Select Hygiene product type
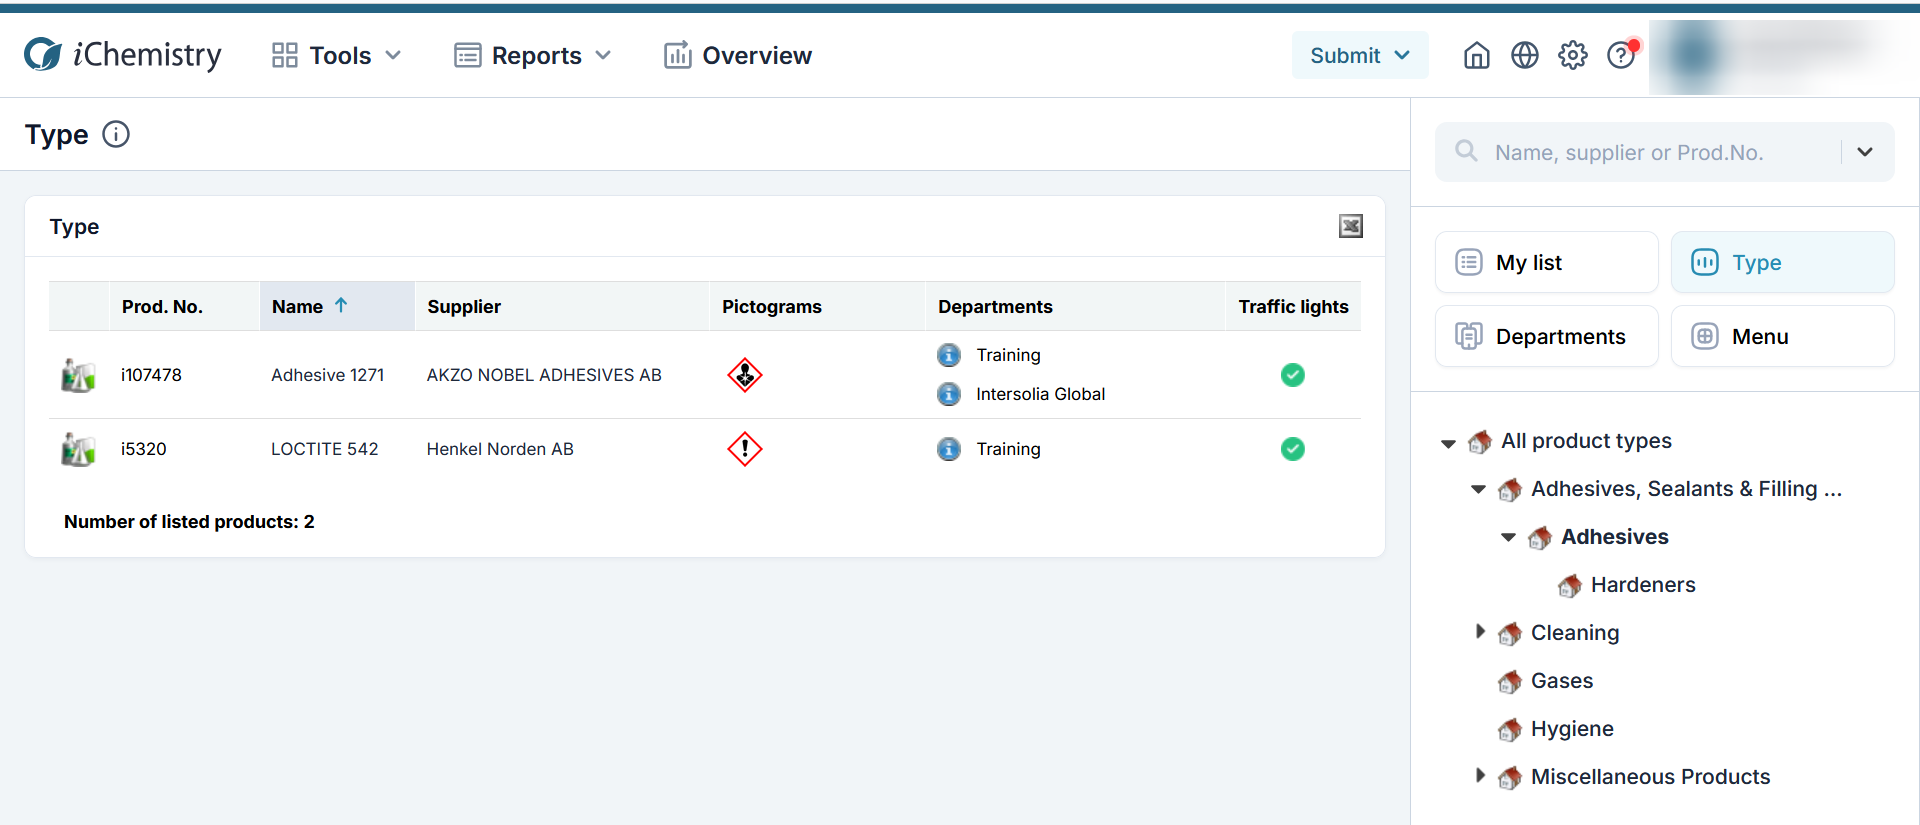 pos(1572,729)
